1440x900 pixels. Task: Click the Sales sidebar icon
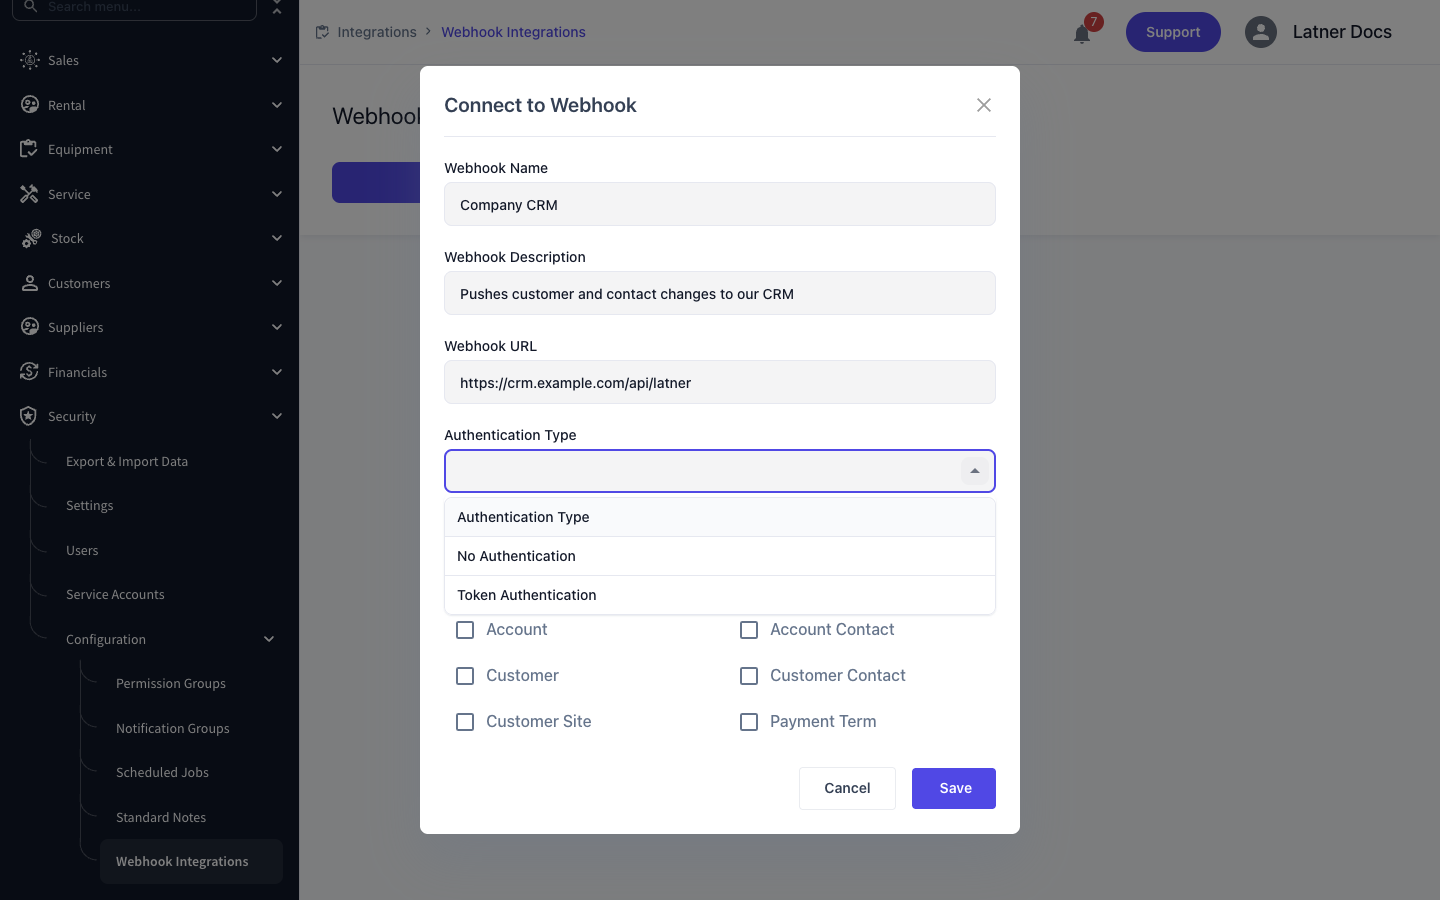30,60
